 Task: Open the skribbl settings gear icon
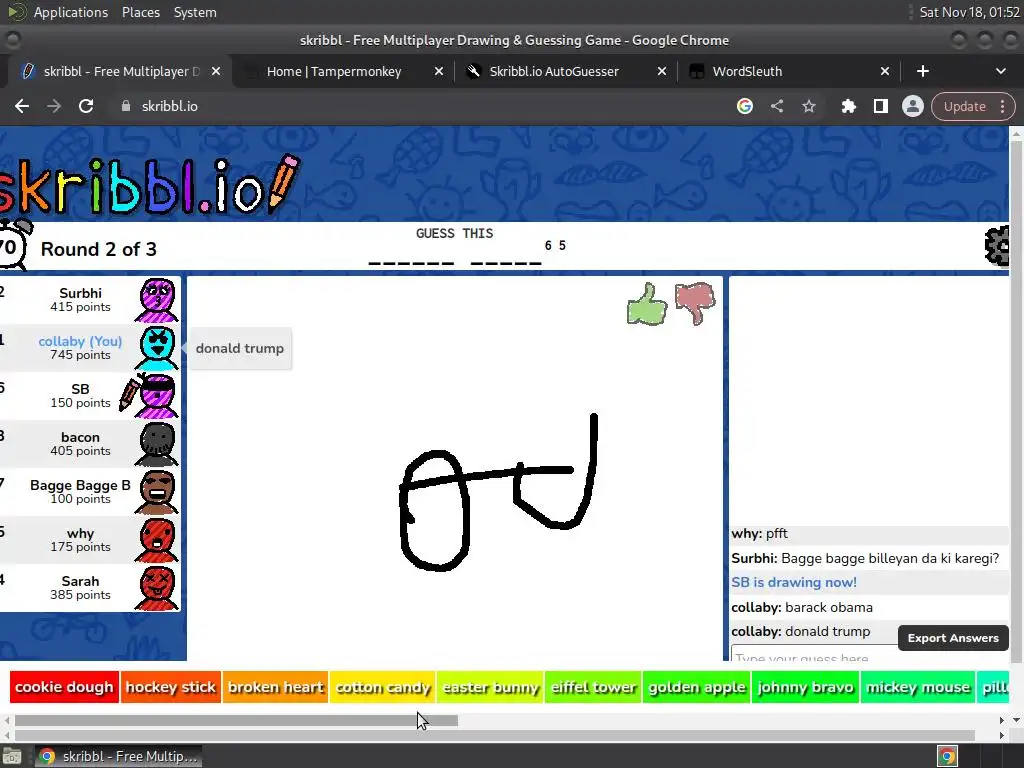[x=997, y=246]
